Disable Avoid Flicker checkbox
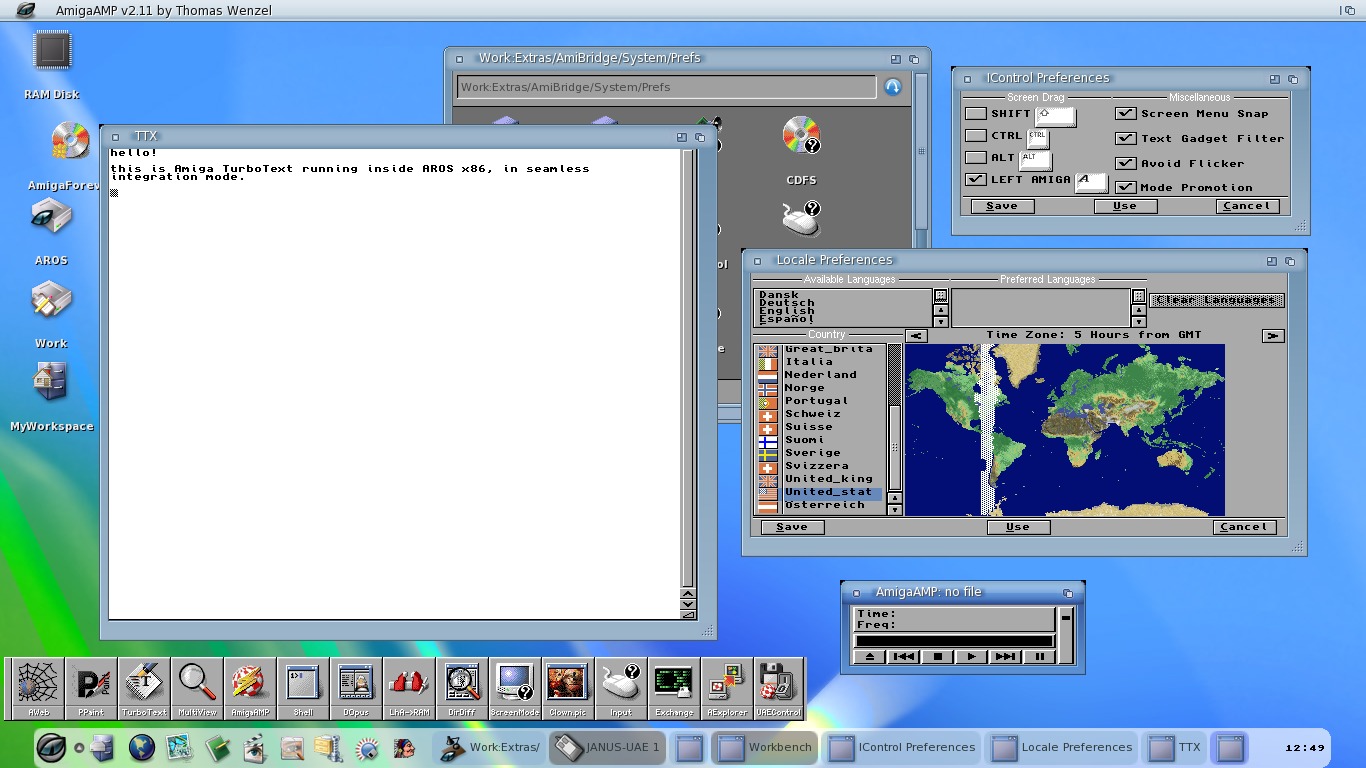 click(1126, 163)
